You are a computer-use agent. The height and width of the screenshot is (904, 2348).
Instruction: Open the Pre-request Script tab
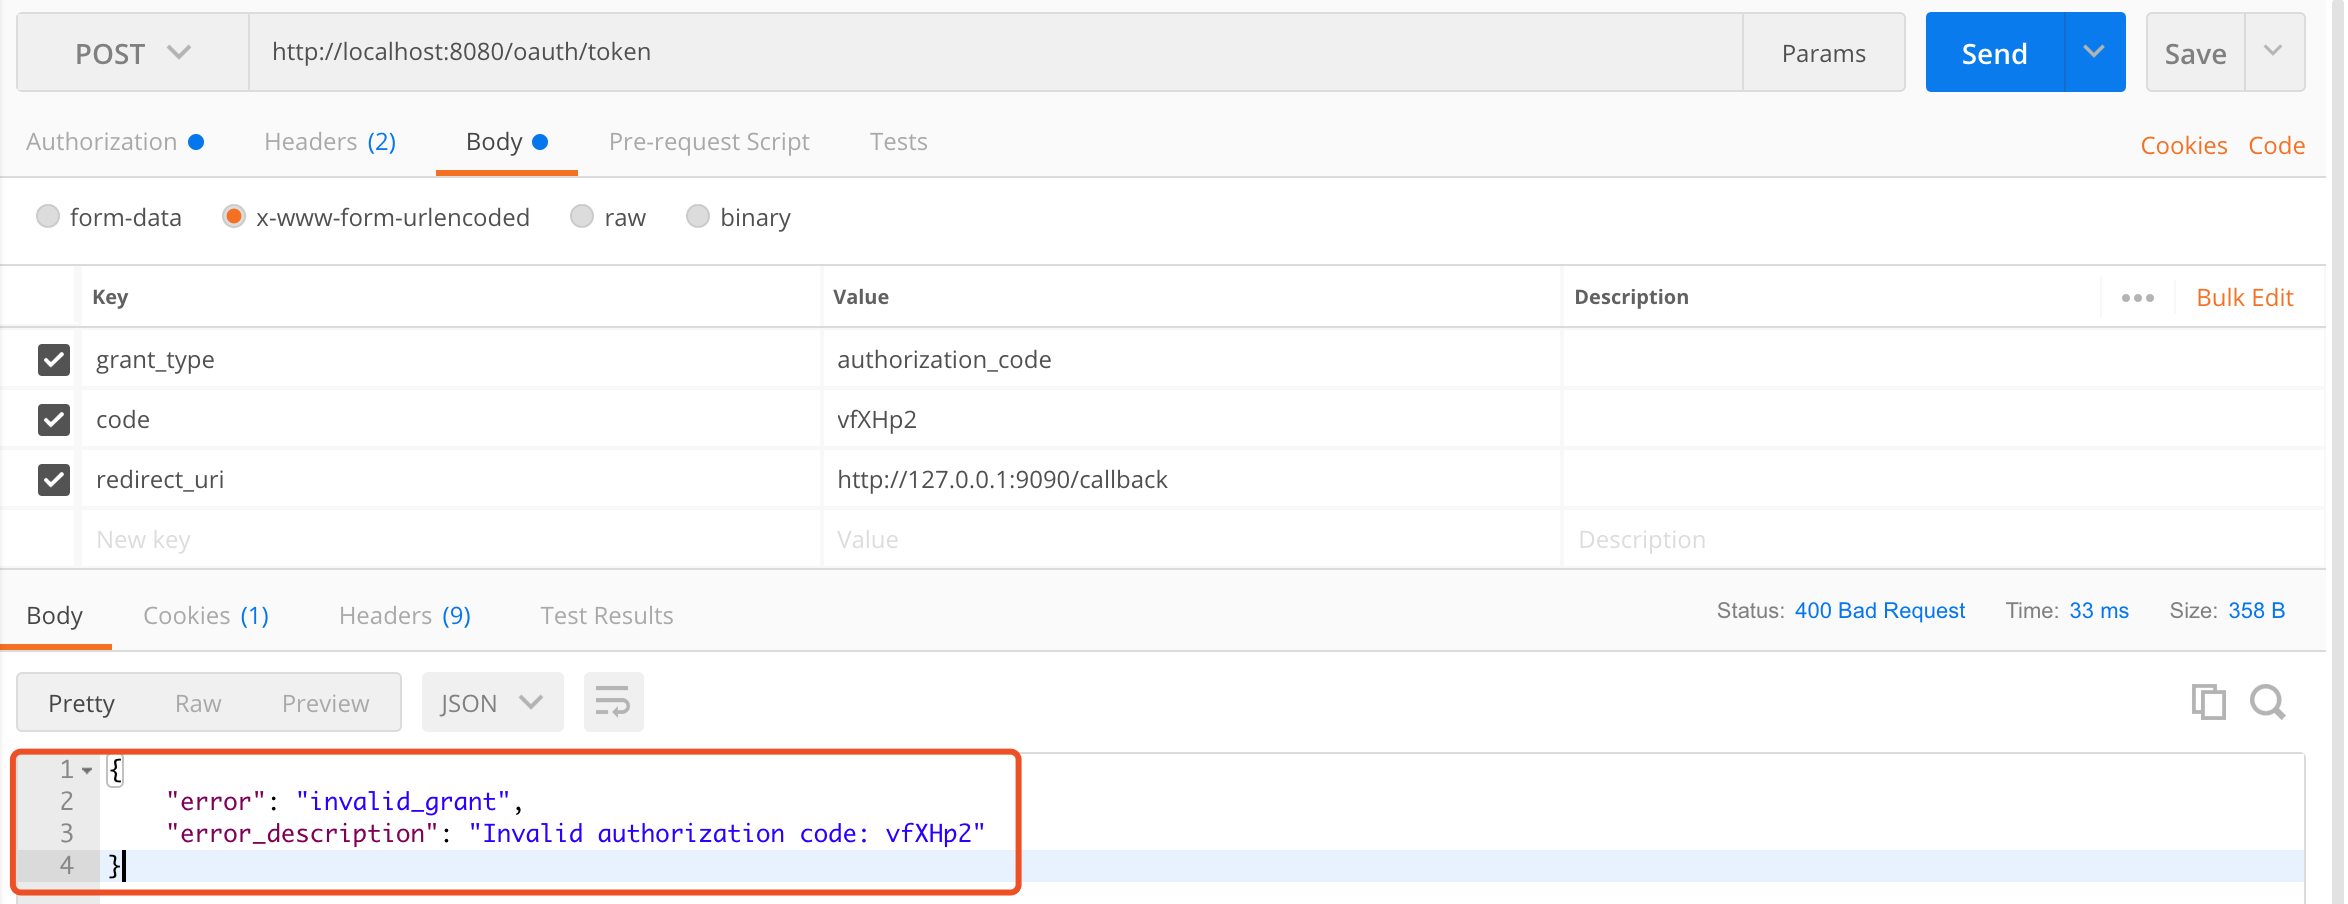[x=709, y=142]
